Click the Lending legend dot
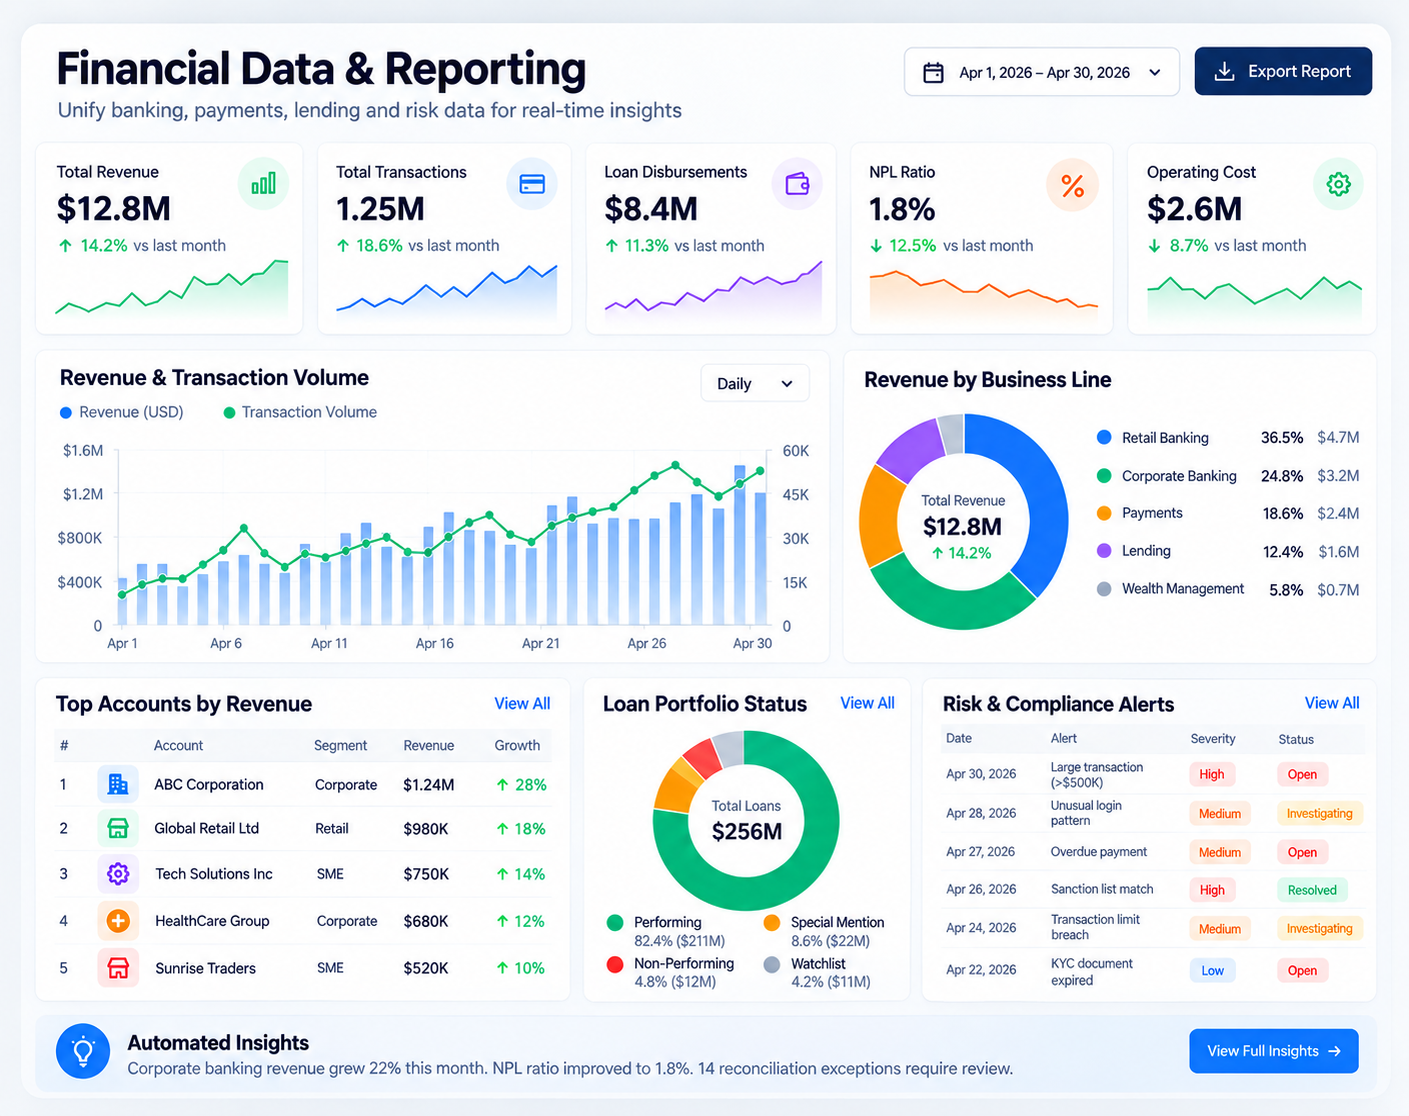Image resolution: width=1409 pixels, height=1116 pixels. (1104, 551)
